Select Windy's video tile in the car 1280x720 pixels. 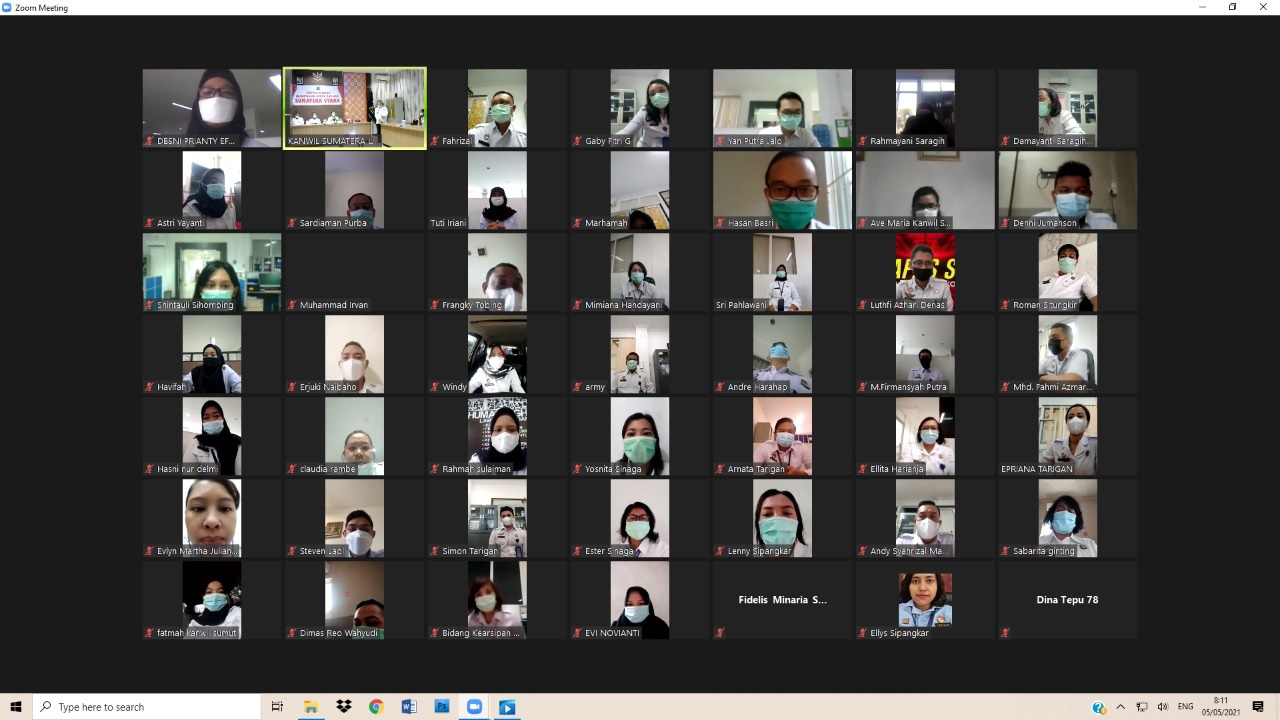pos(497,354)
